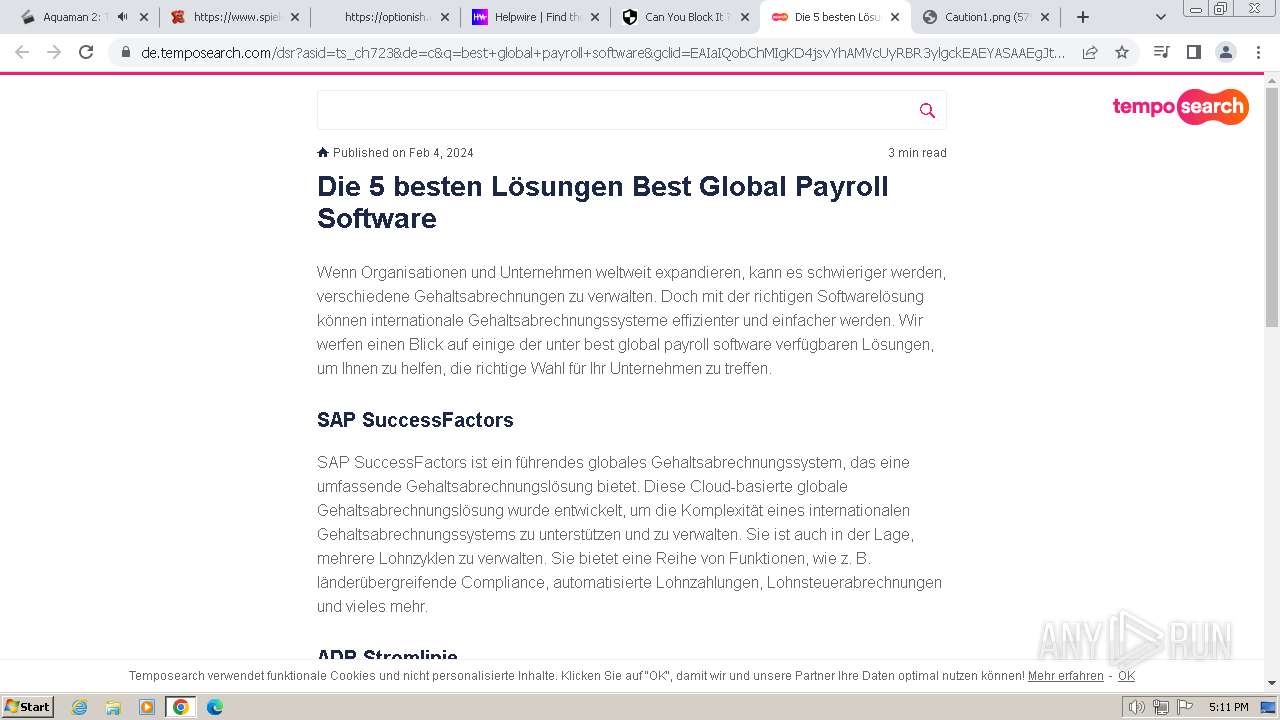Click the scrollbar up arrow

(1271, 80)
